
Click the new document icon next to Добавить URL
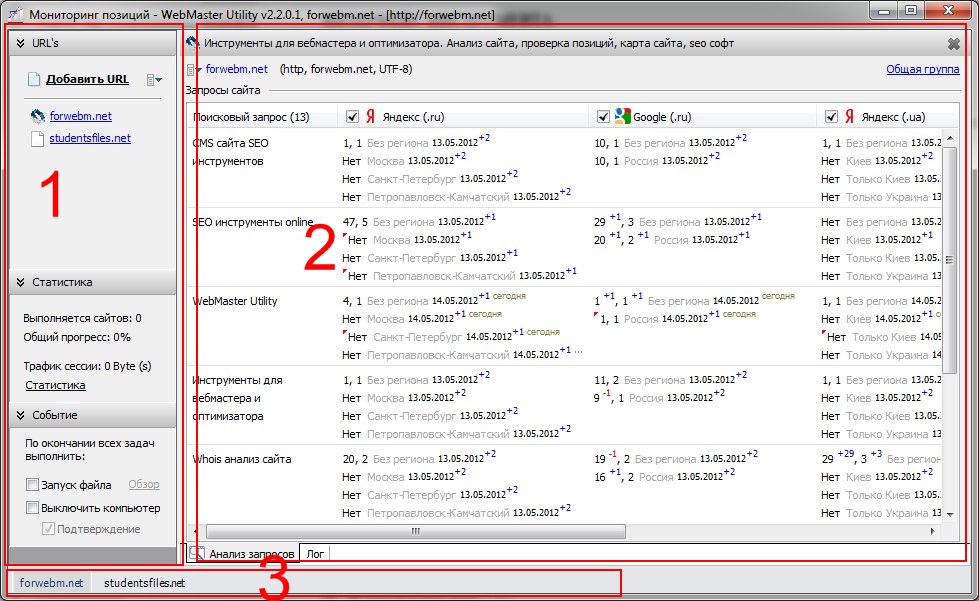[33, 80]
